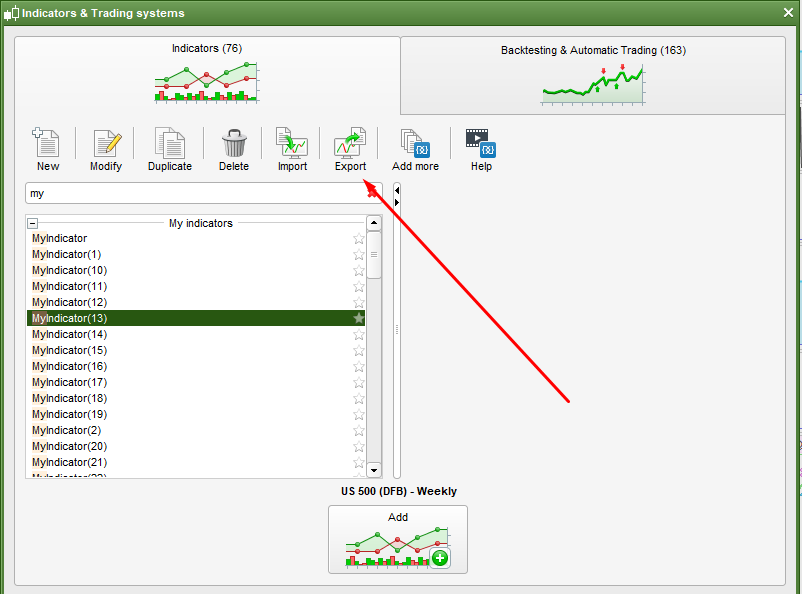Toggle favorite star for MyIndicator(21)

point(359,463)
